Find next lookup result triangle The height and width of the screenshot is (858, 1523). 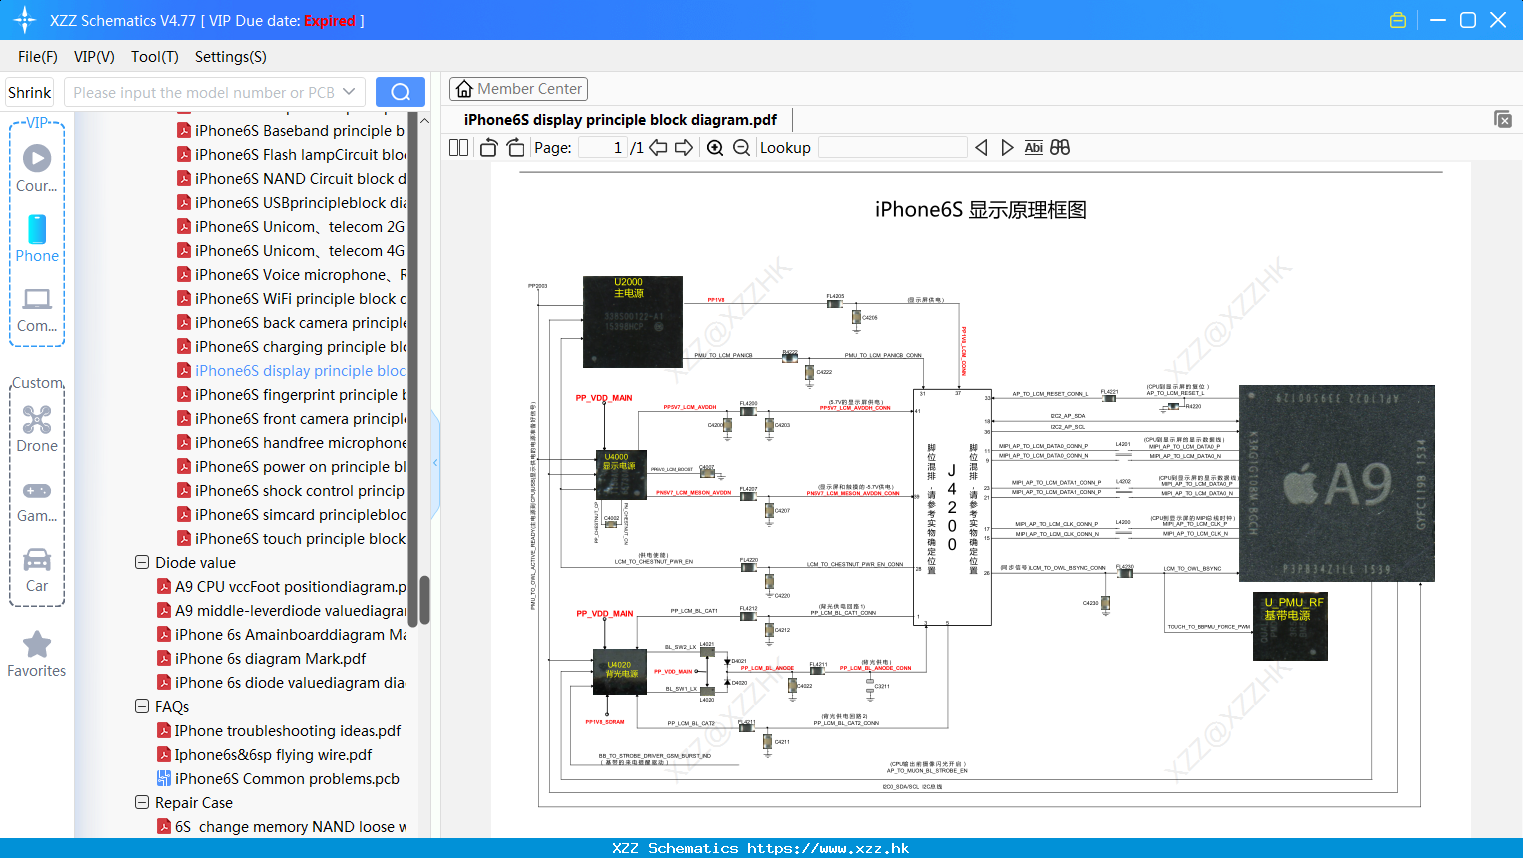[1007, 147]
